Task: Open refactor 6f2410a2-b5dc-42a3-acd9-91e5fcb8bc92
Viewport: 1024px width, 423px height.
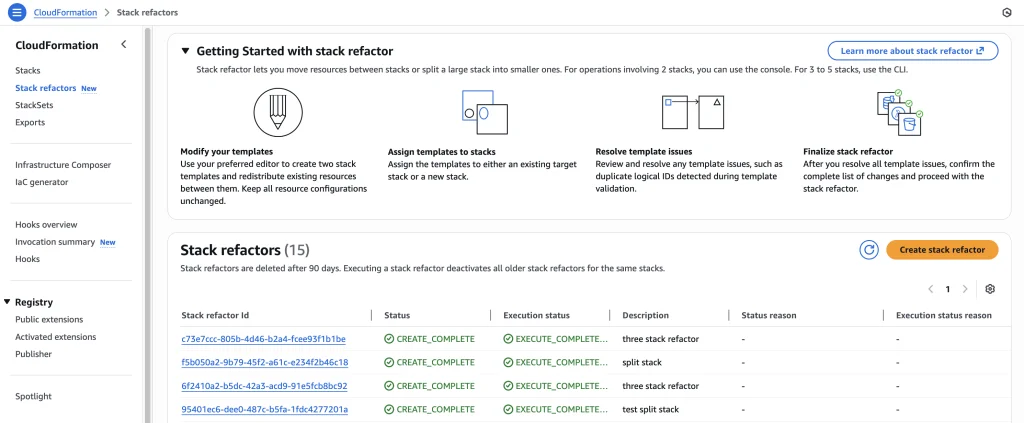Action: pos(264,386)
